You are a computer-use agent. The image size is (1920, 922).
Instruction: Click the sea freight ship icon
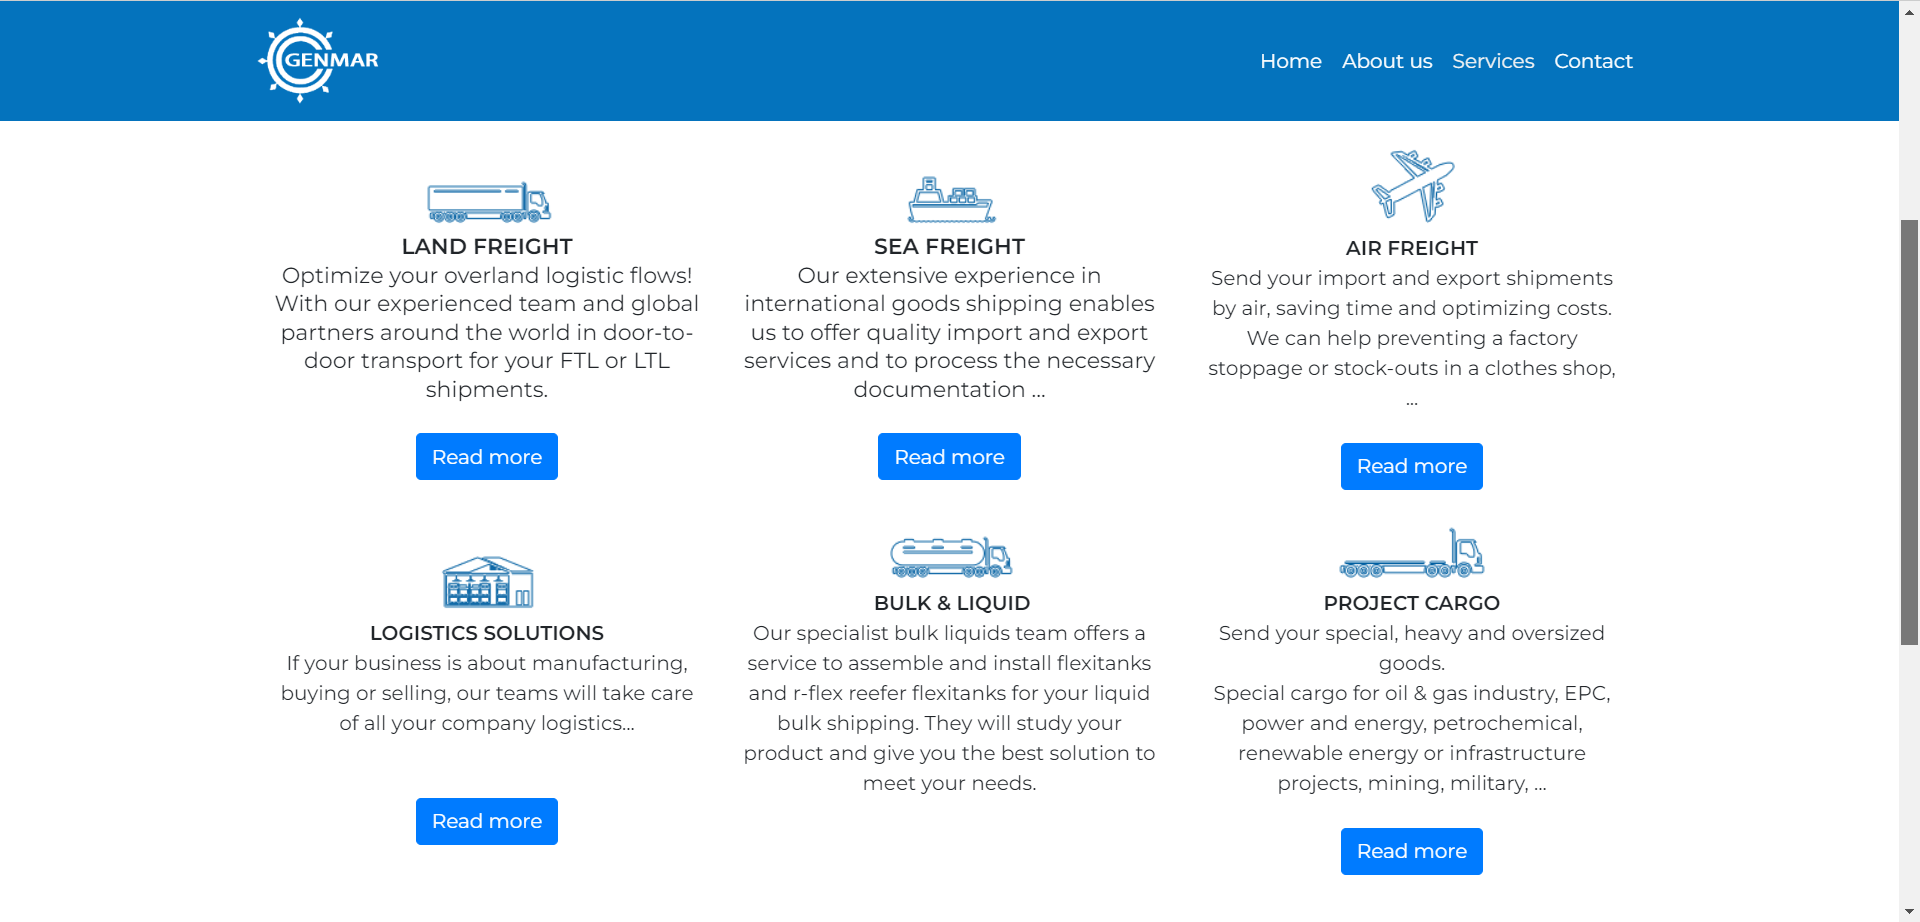pyautogui.click(x=950, y=200)
